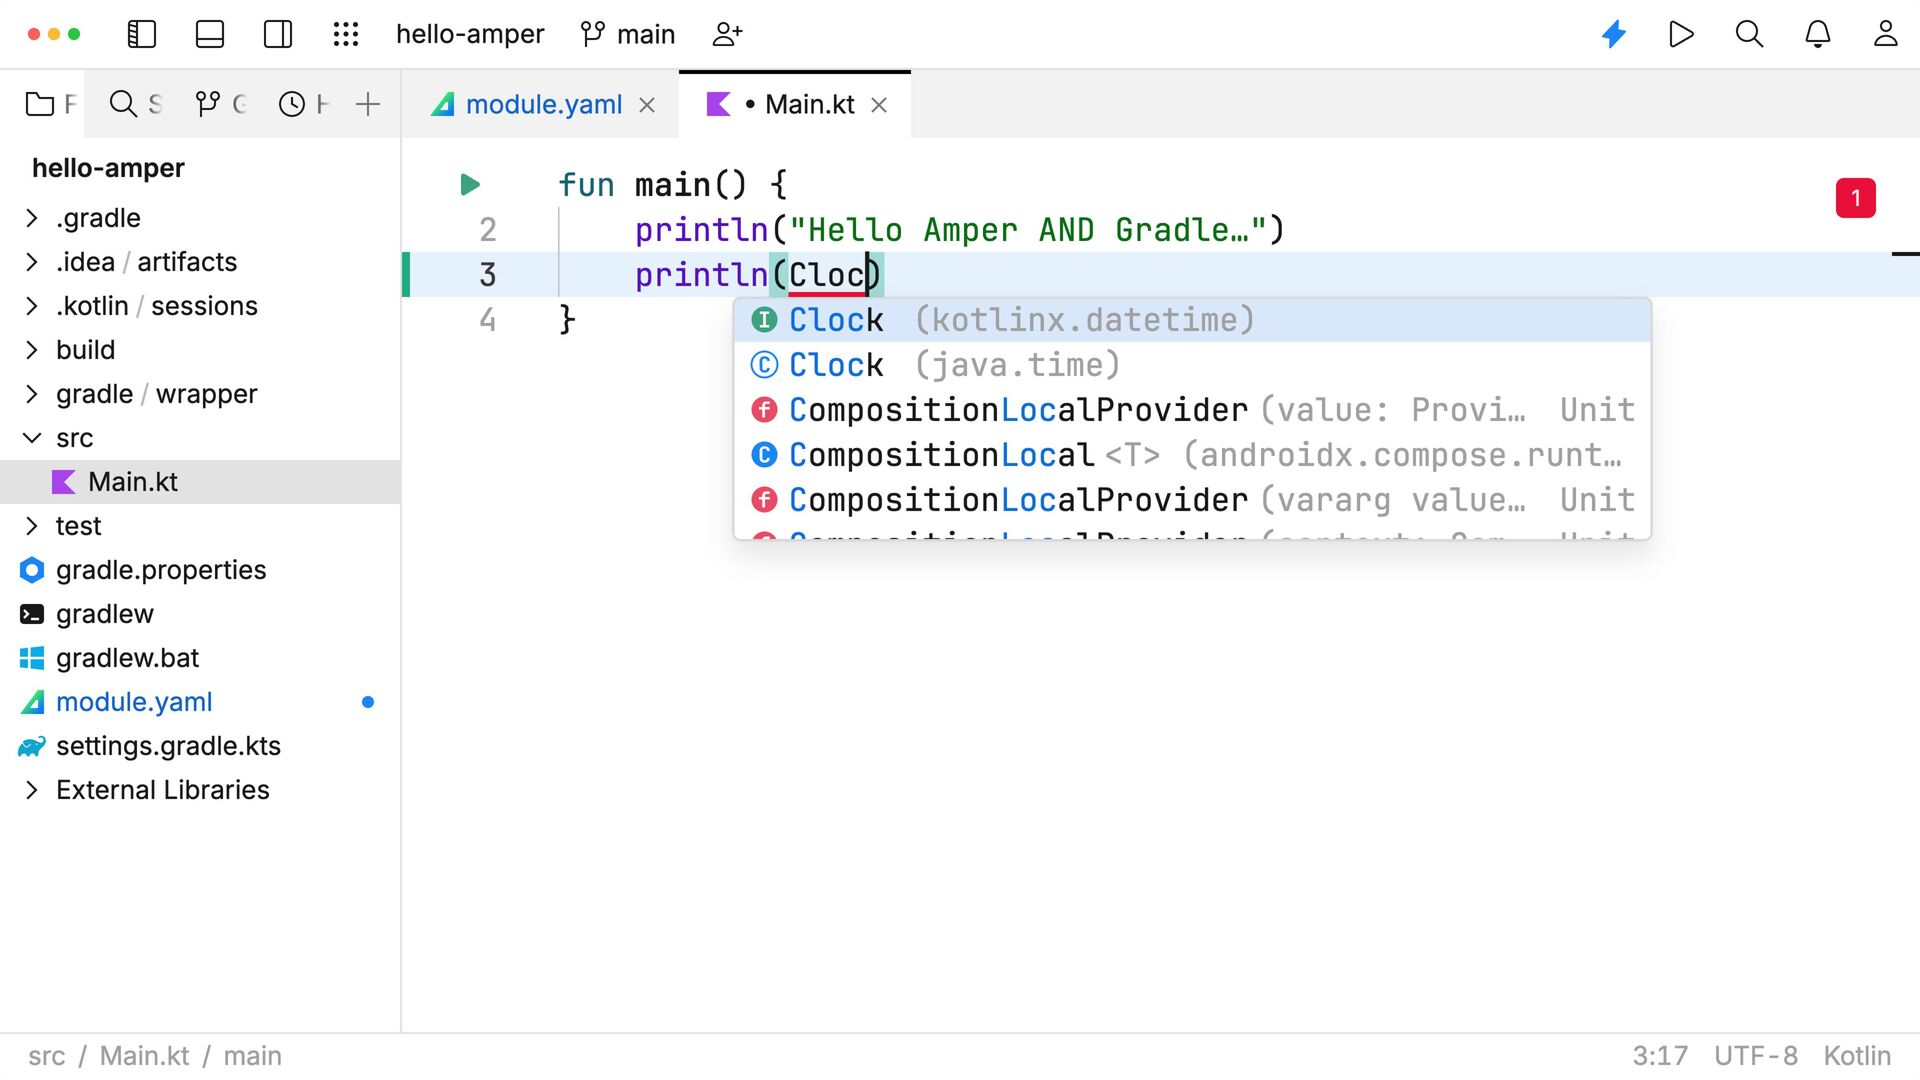Click line number 4 in the gutter
The height and width of the screenshot is (1080, 1920).
click(487, 320)
